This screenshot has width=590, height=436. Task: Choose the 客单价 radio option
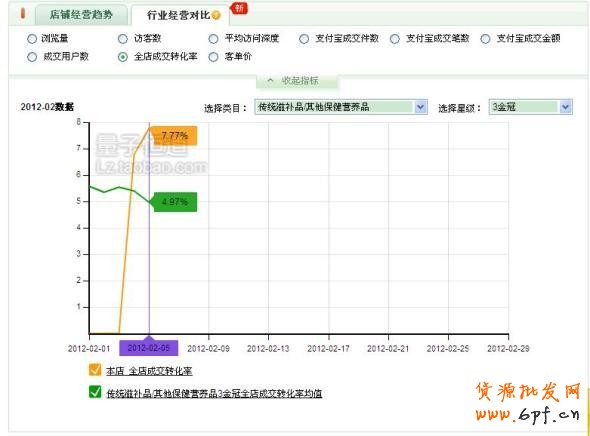pyautogui.click(x=213, y=57)
